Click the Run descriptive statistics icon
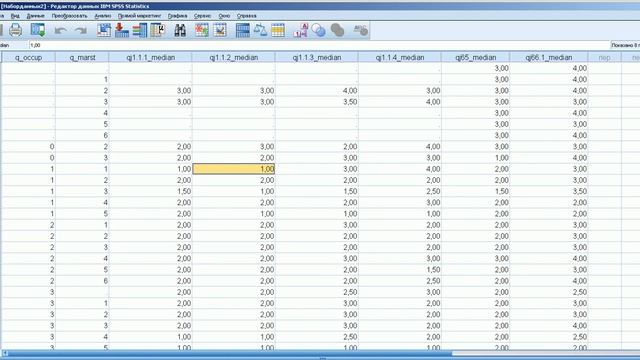The image size is (640, 360). click(158, 30)
